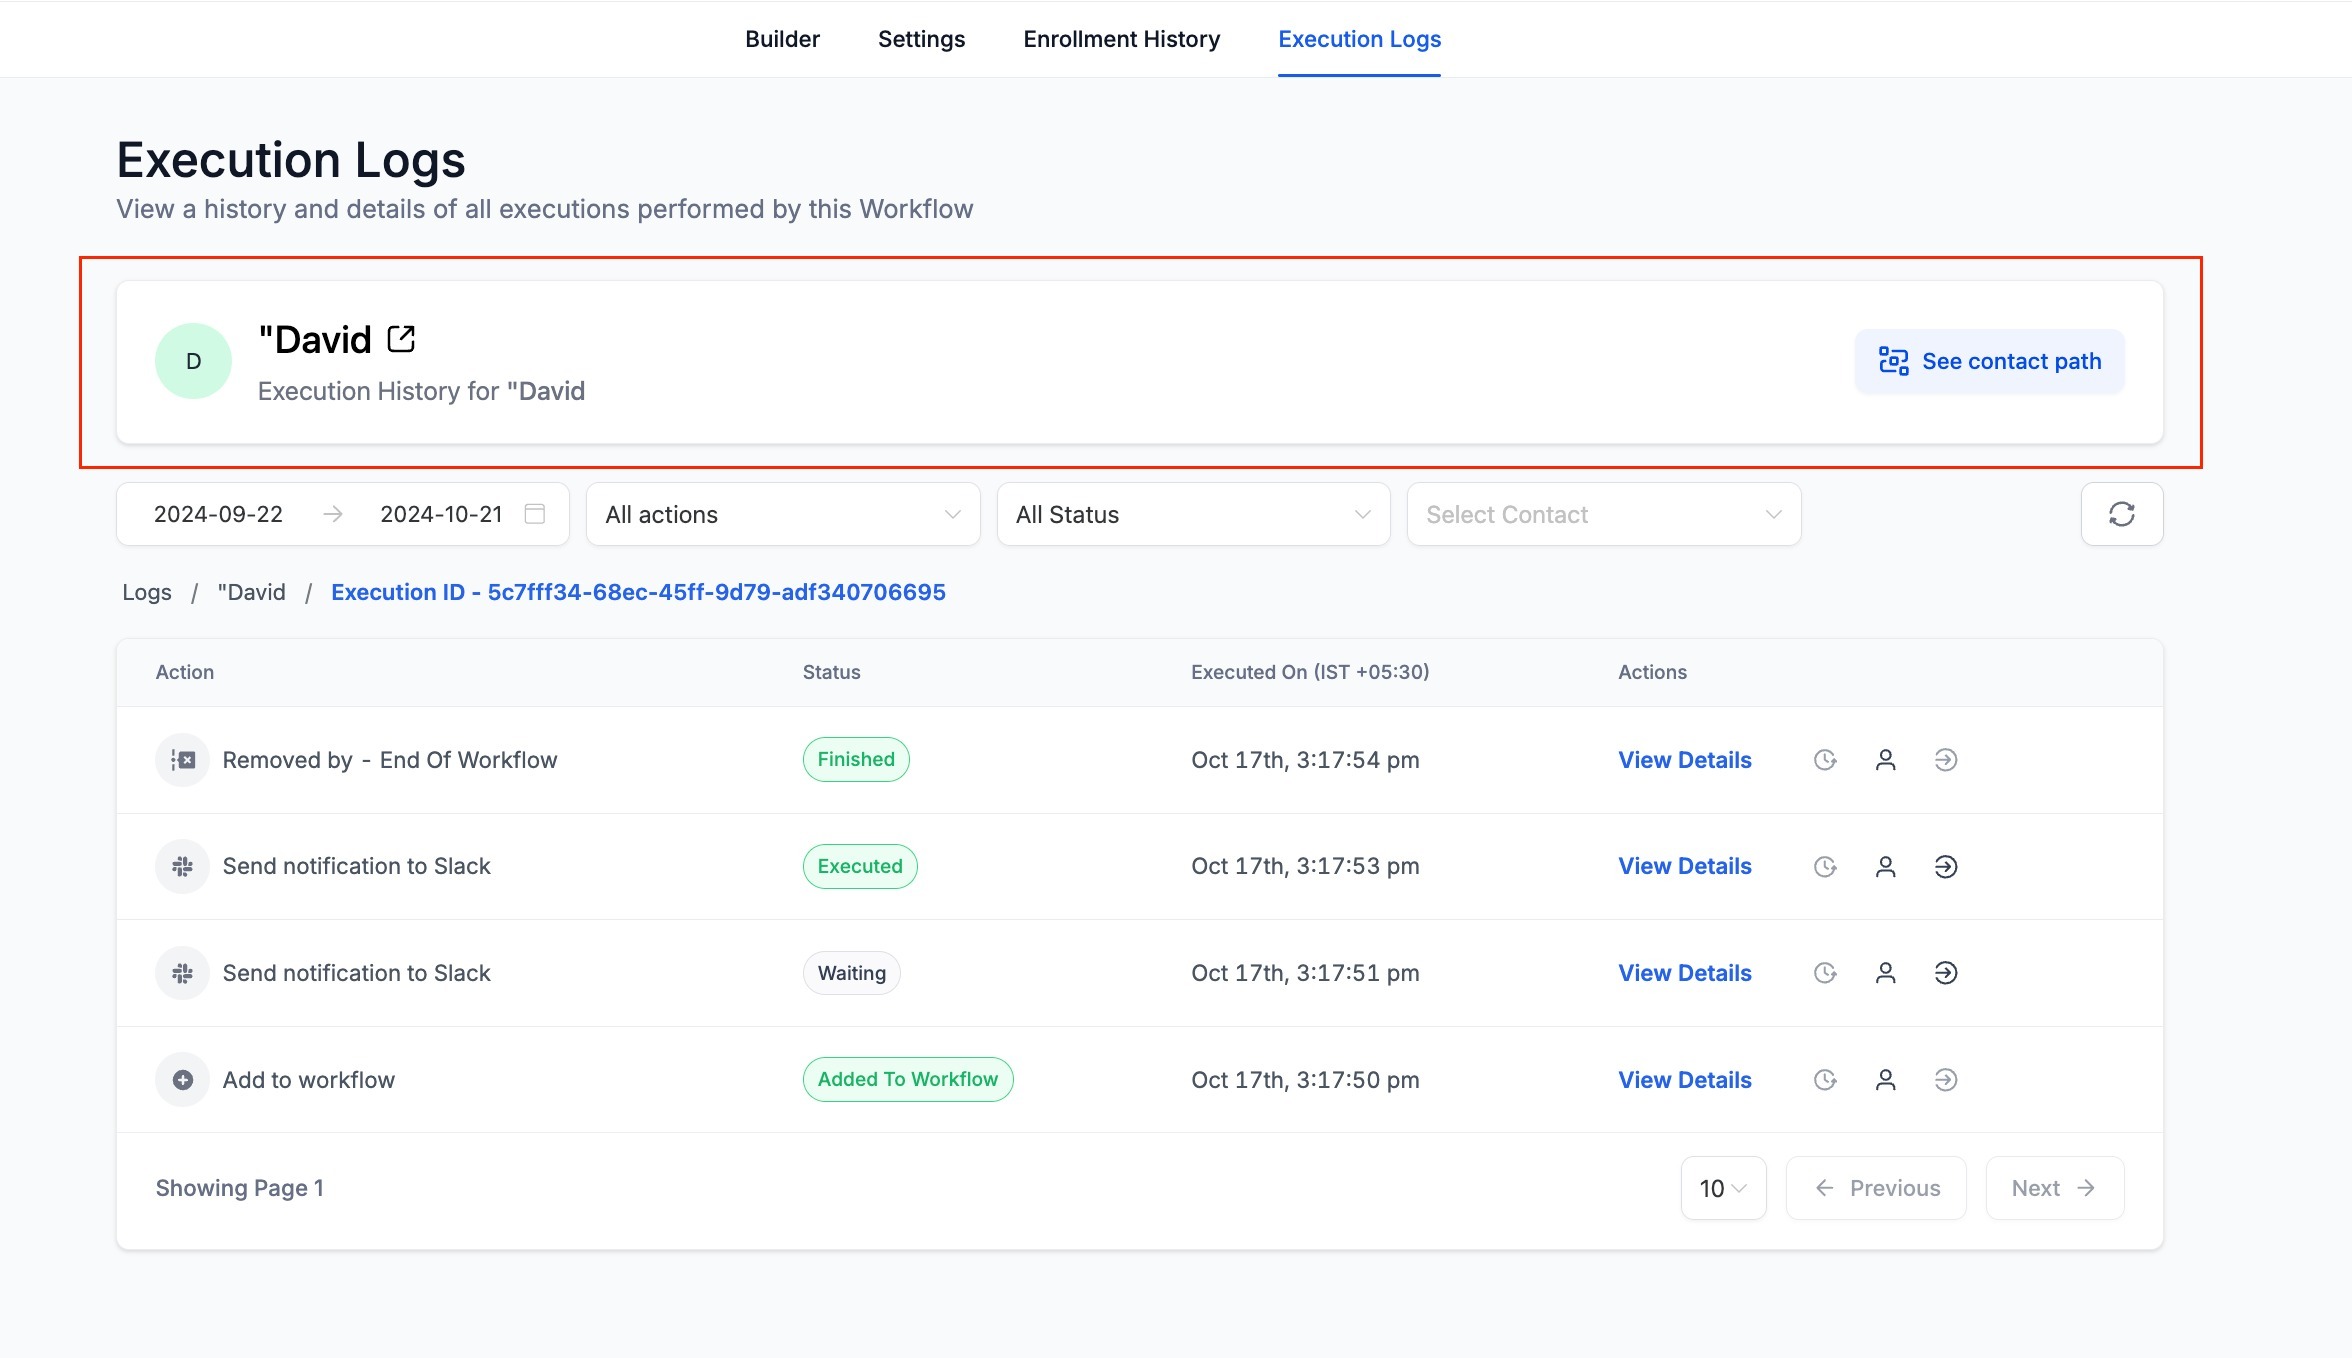Click clock icon in Waiting Slack row
2352x1358 pixels.
pyautogui.click(x=1825, y=973)
